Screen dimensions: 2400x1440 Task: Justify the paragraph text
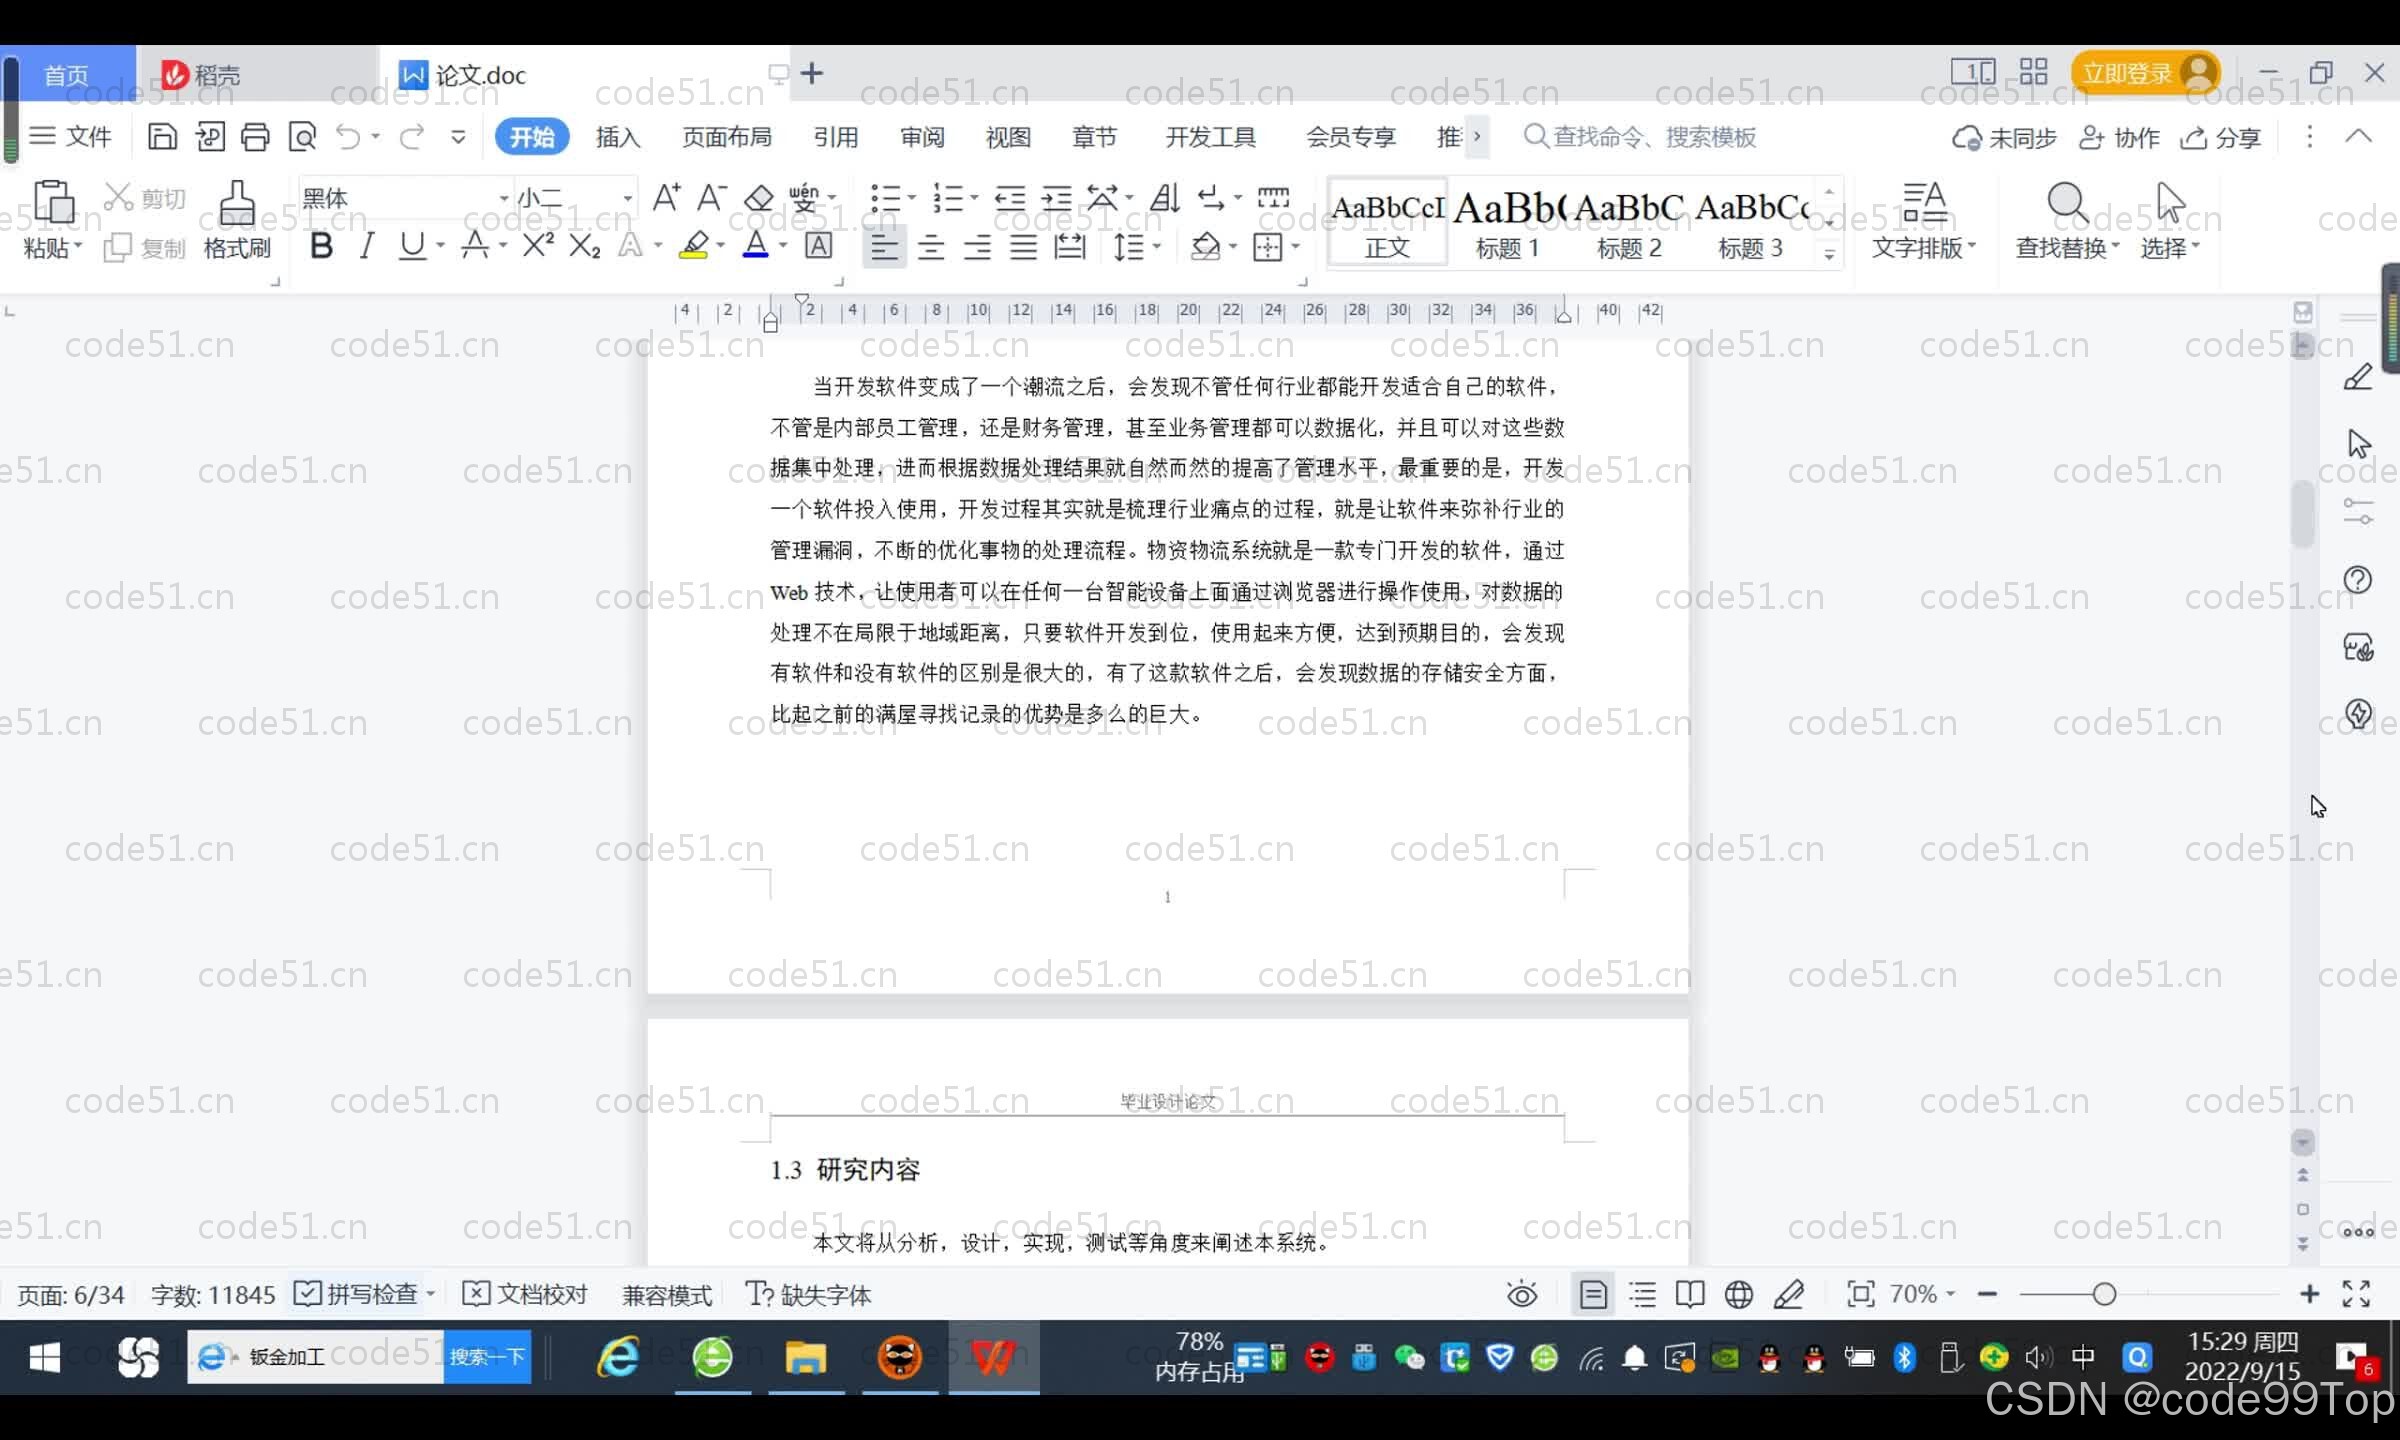coord(1023,246)
